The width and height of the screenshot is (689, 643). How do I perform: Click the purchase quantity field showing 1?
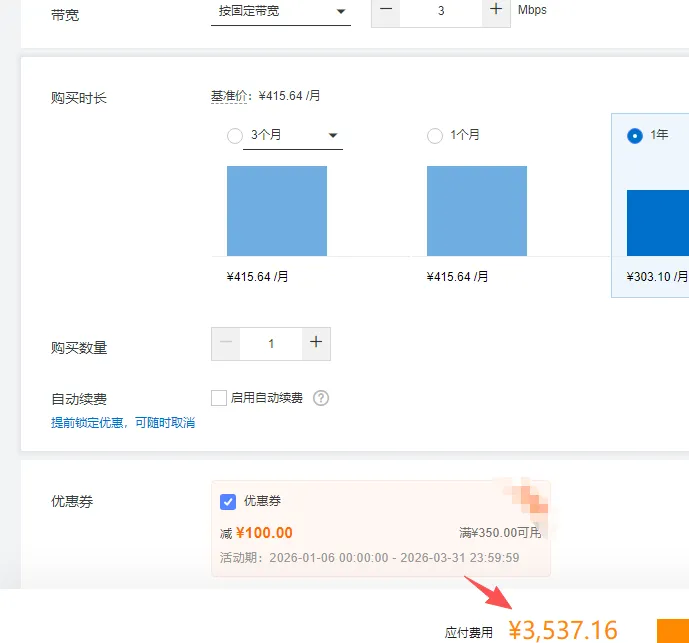271,344
